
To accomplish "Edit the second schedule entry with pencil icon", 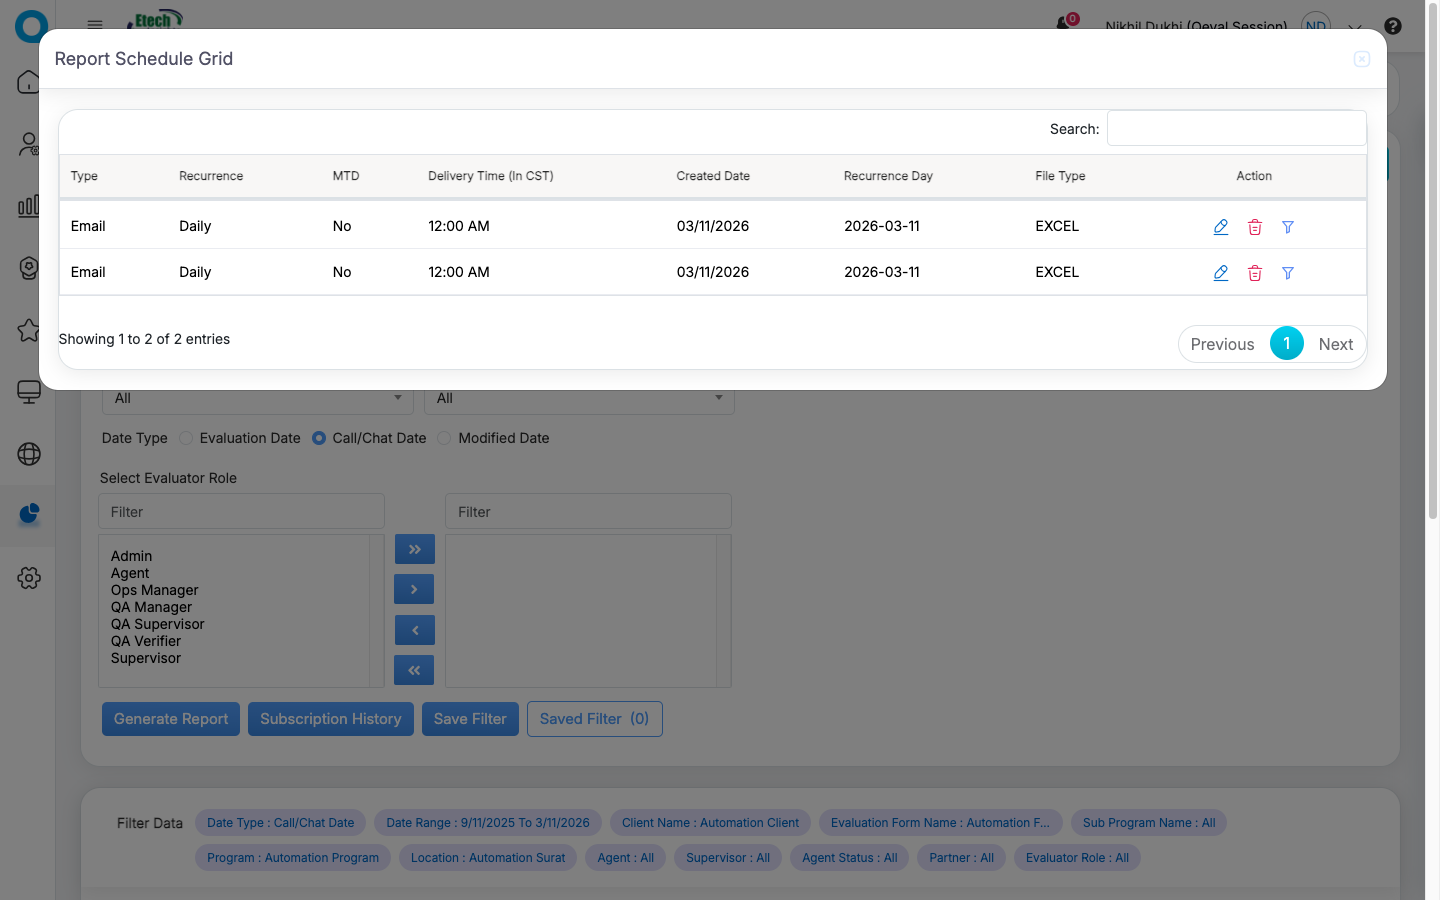I will click(x=1220, y=273).
